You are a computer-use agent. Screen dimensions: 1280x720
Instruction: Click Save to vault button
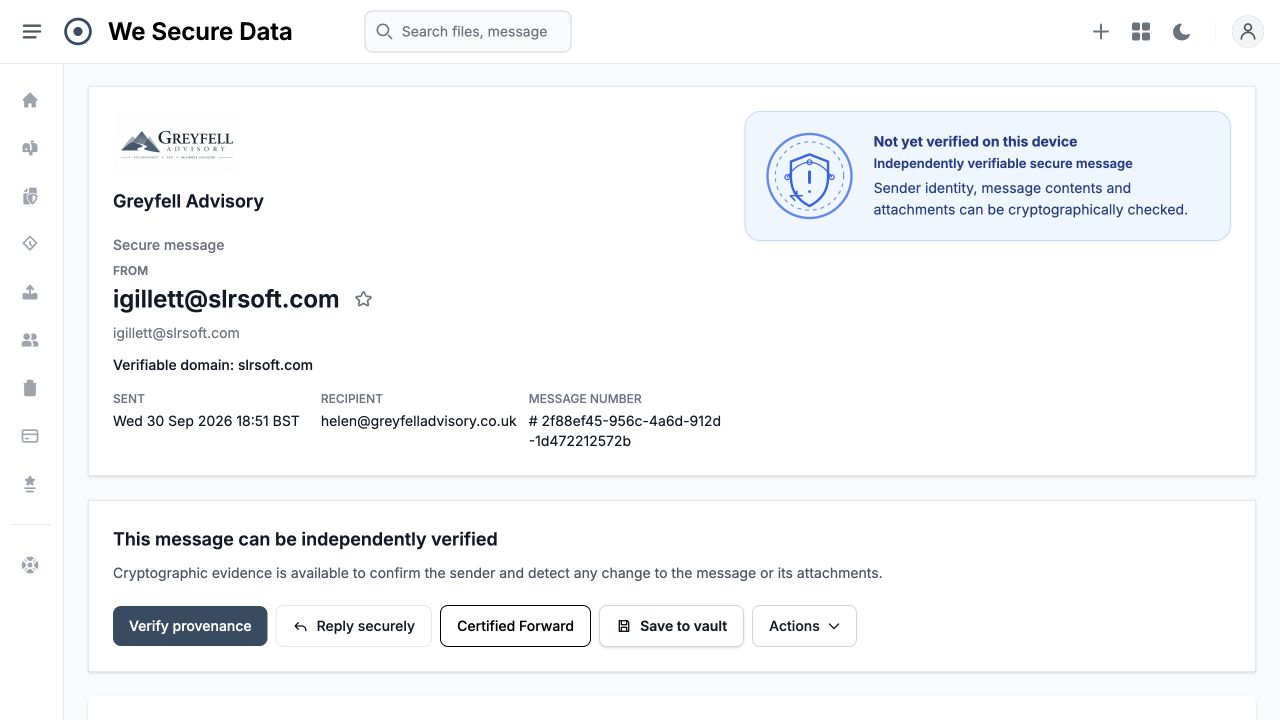671,626
